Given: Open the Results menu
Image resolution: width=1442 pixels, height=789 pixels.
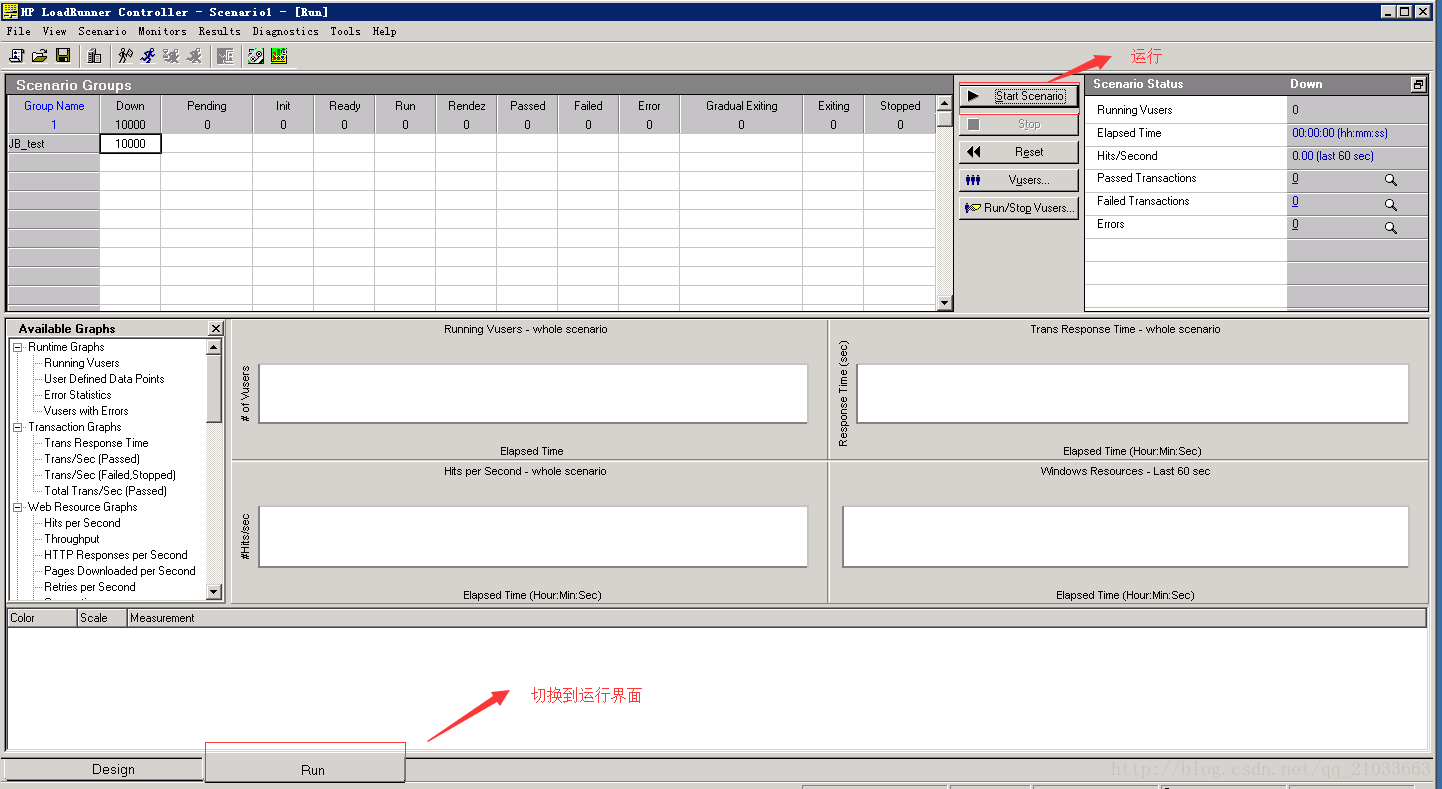Looking at the screenshot, I should (x=219, y=31).
